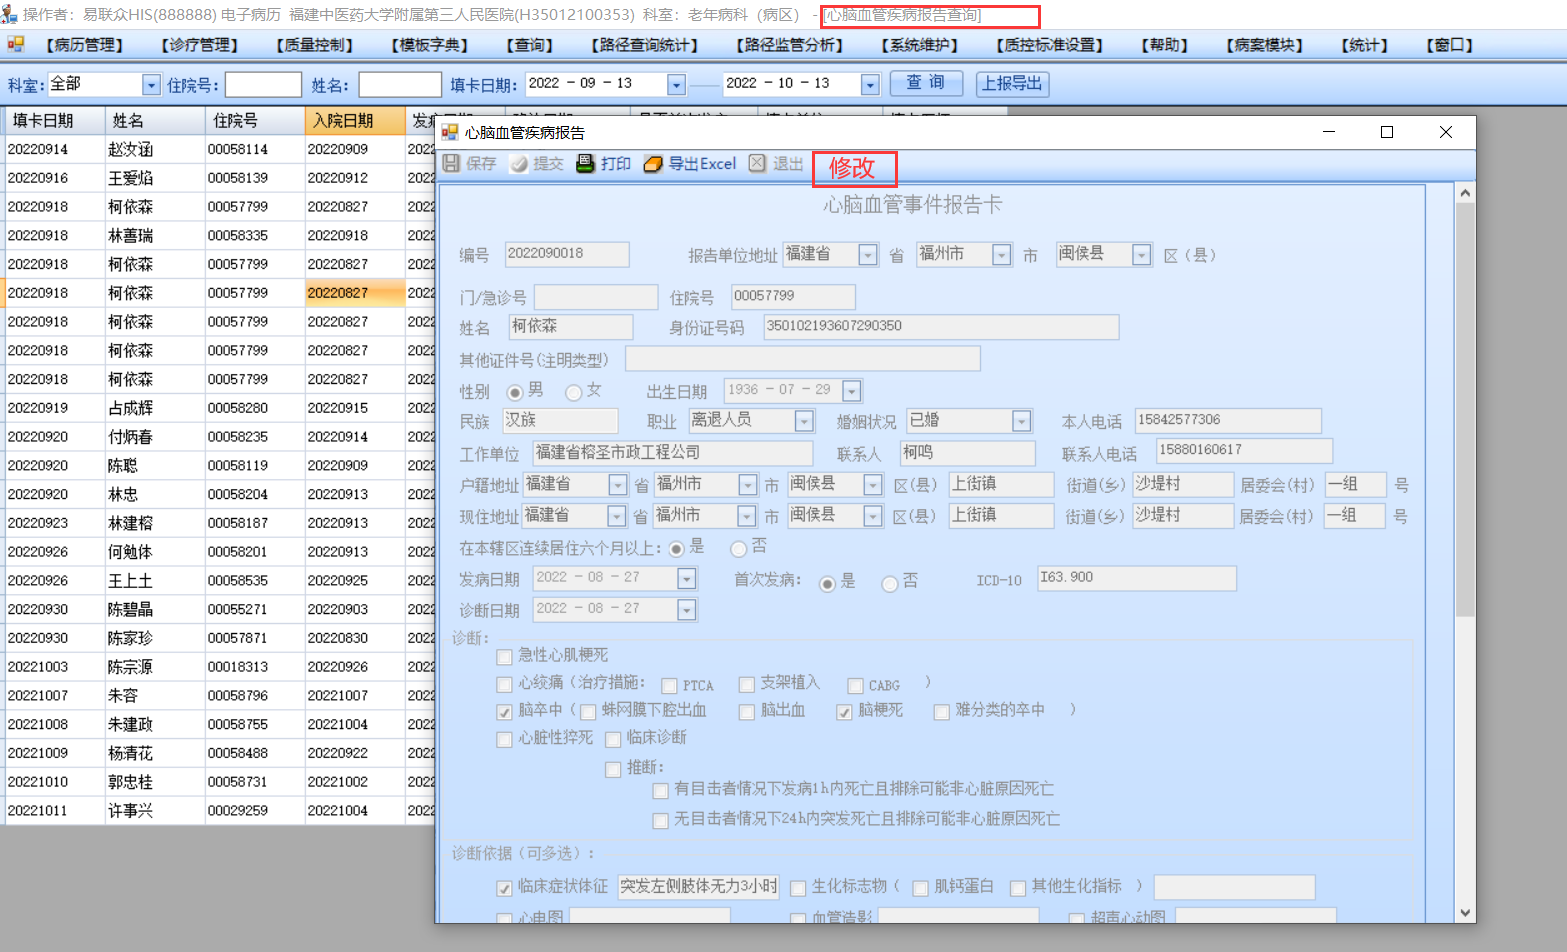Toggle the 临床症状体征 checkbox
The width and height of the screenshot is (1567, 952).
(505, 888)
